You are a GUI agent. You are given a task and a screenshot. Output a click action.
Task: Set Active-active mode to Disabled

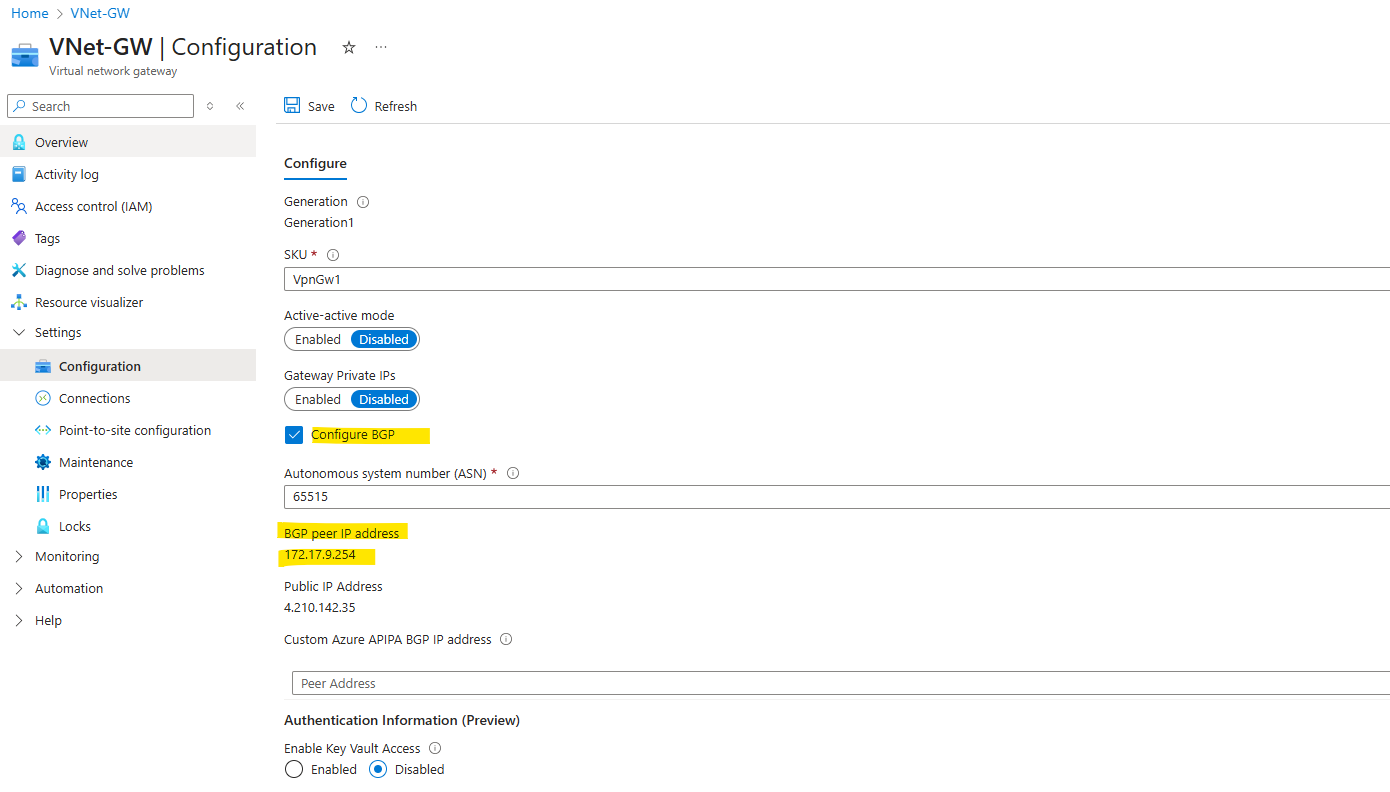384,339
